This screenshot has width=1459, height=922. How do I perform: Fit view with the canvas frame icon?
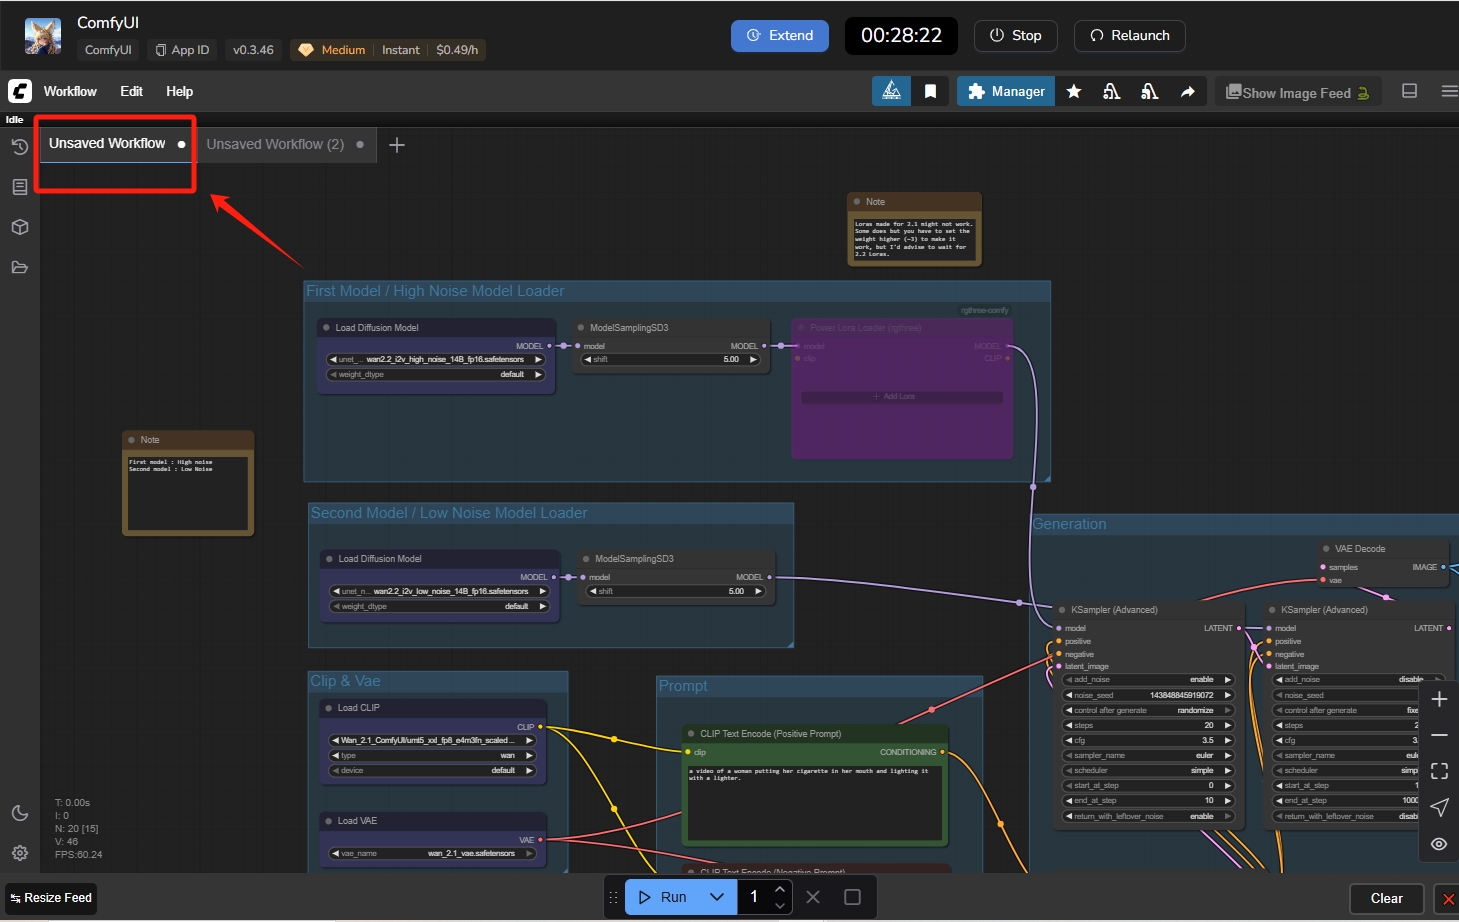pyautogui.click(x=1439, y=771)
